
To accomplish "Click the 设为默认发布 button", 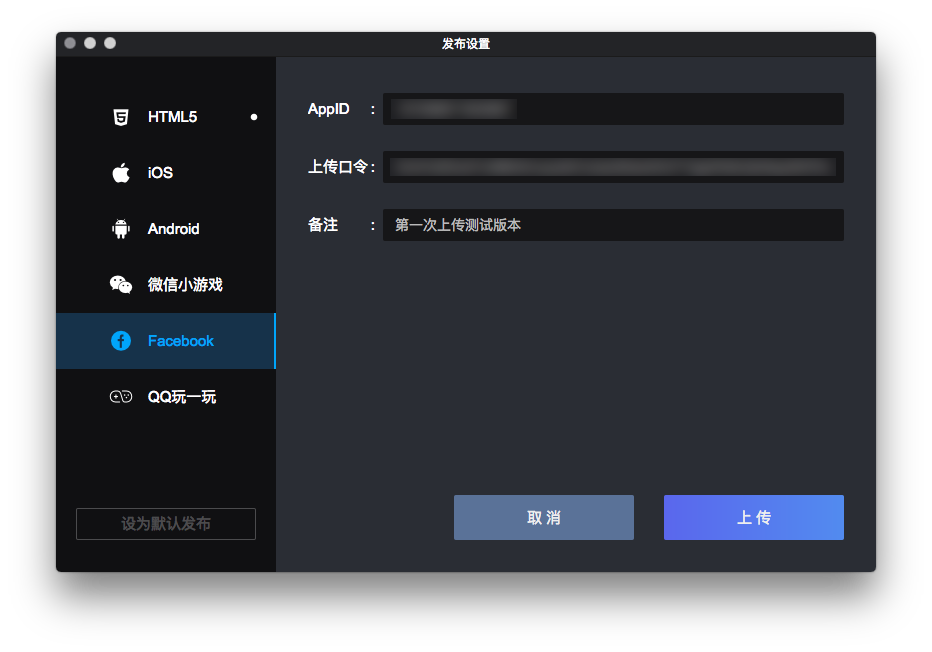I will (x=166, y=524).
